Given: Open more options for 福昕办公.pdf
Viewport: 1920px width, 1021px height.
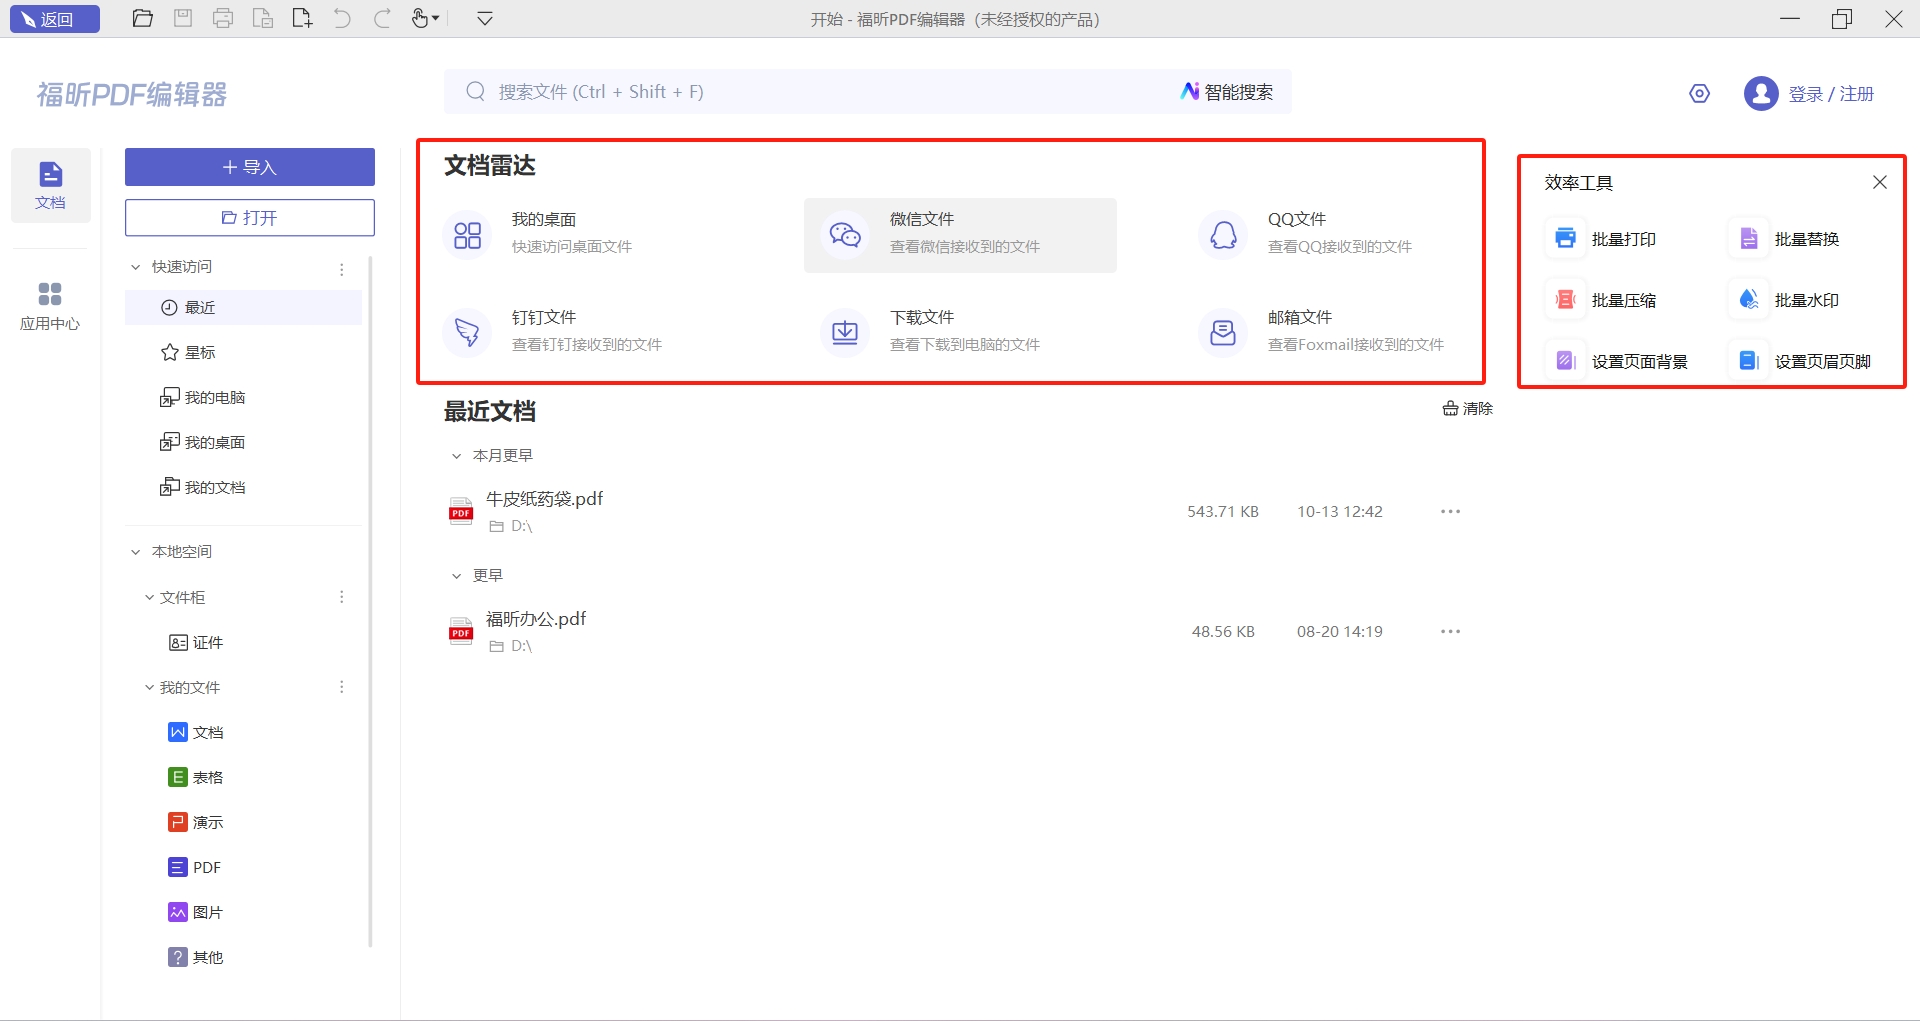Looking at the screenshot, I should click(1451, 632).
